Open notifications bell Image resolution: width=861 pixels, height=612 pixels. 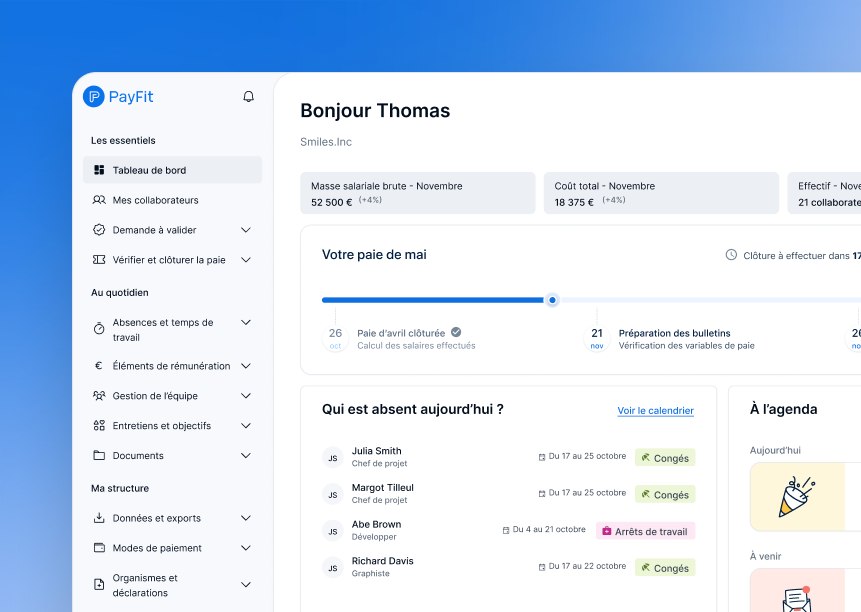249,97
